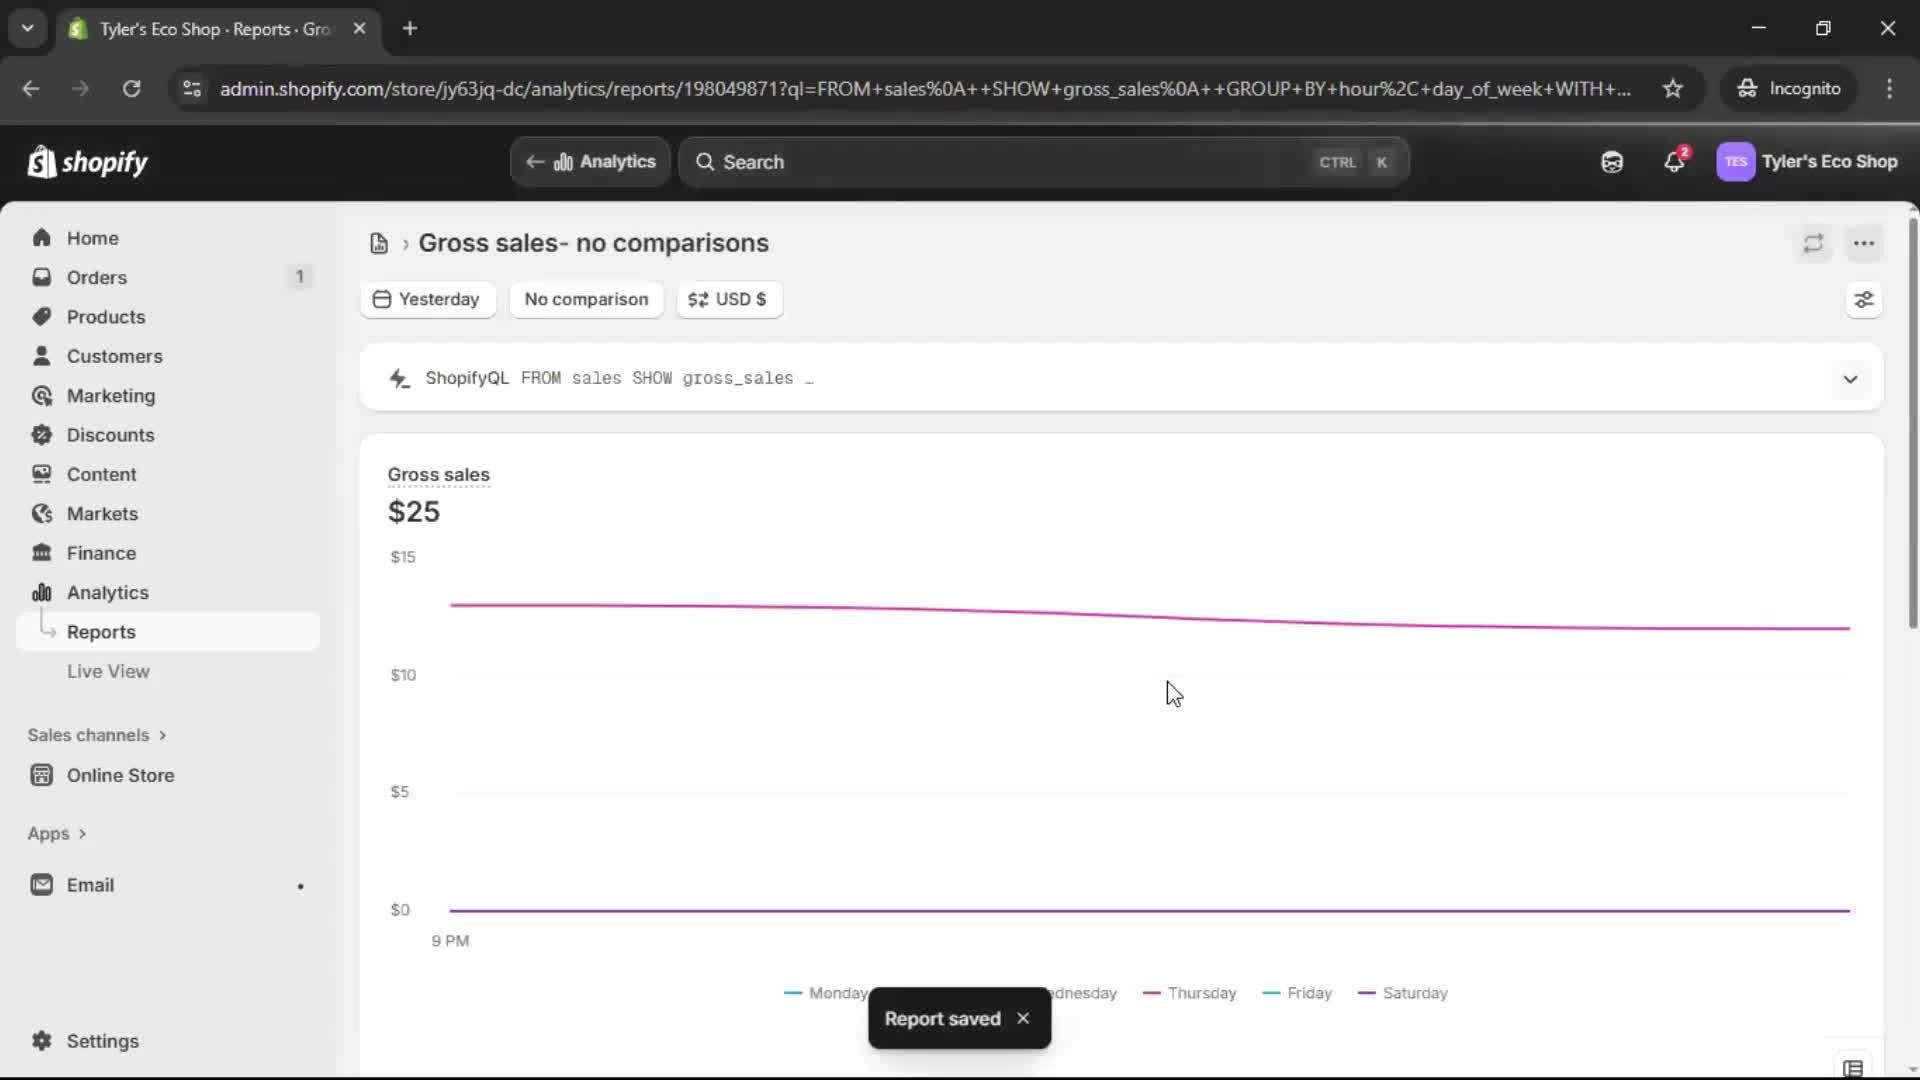The height and width of the screenshot is (1080, 1920).
Task: Switch to the Reports page
Action: [103, 631]
